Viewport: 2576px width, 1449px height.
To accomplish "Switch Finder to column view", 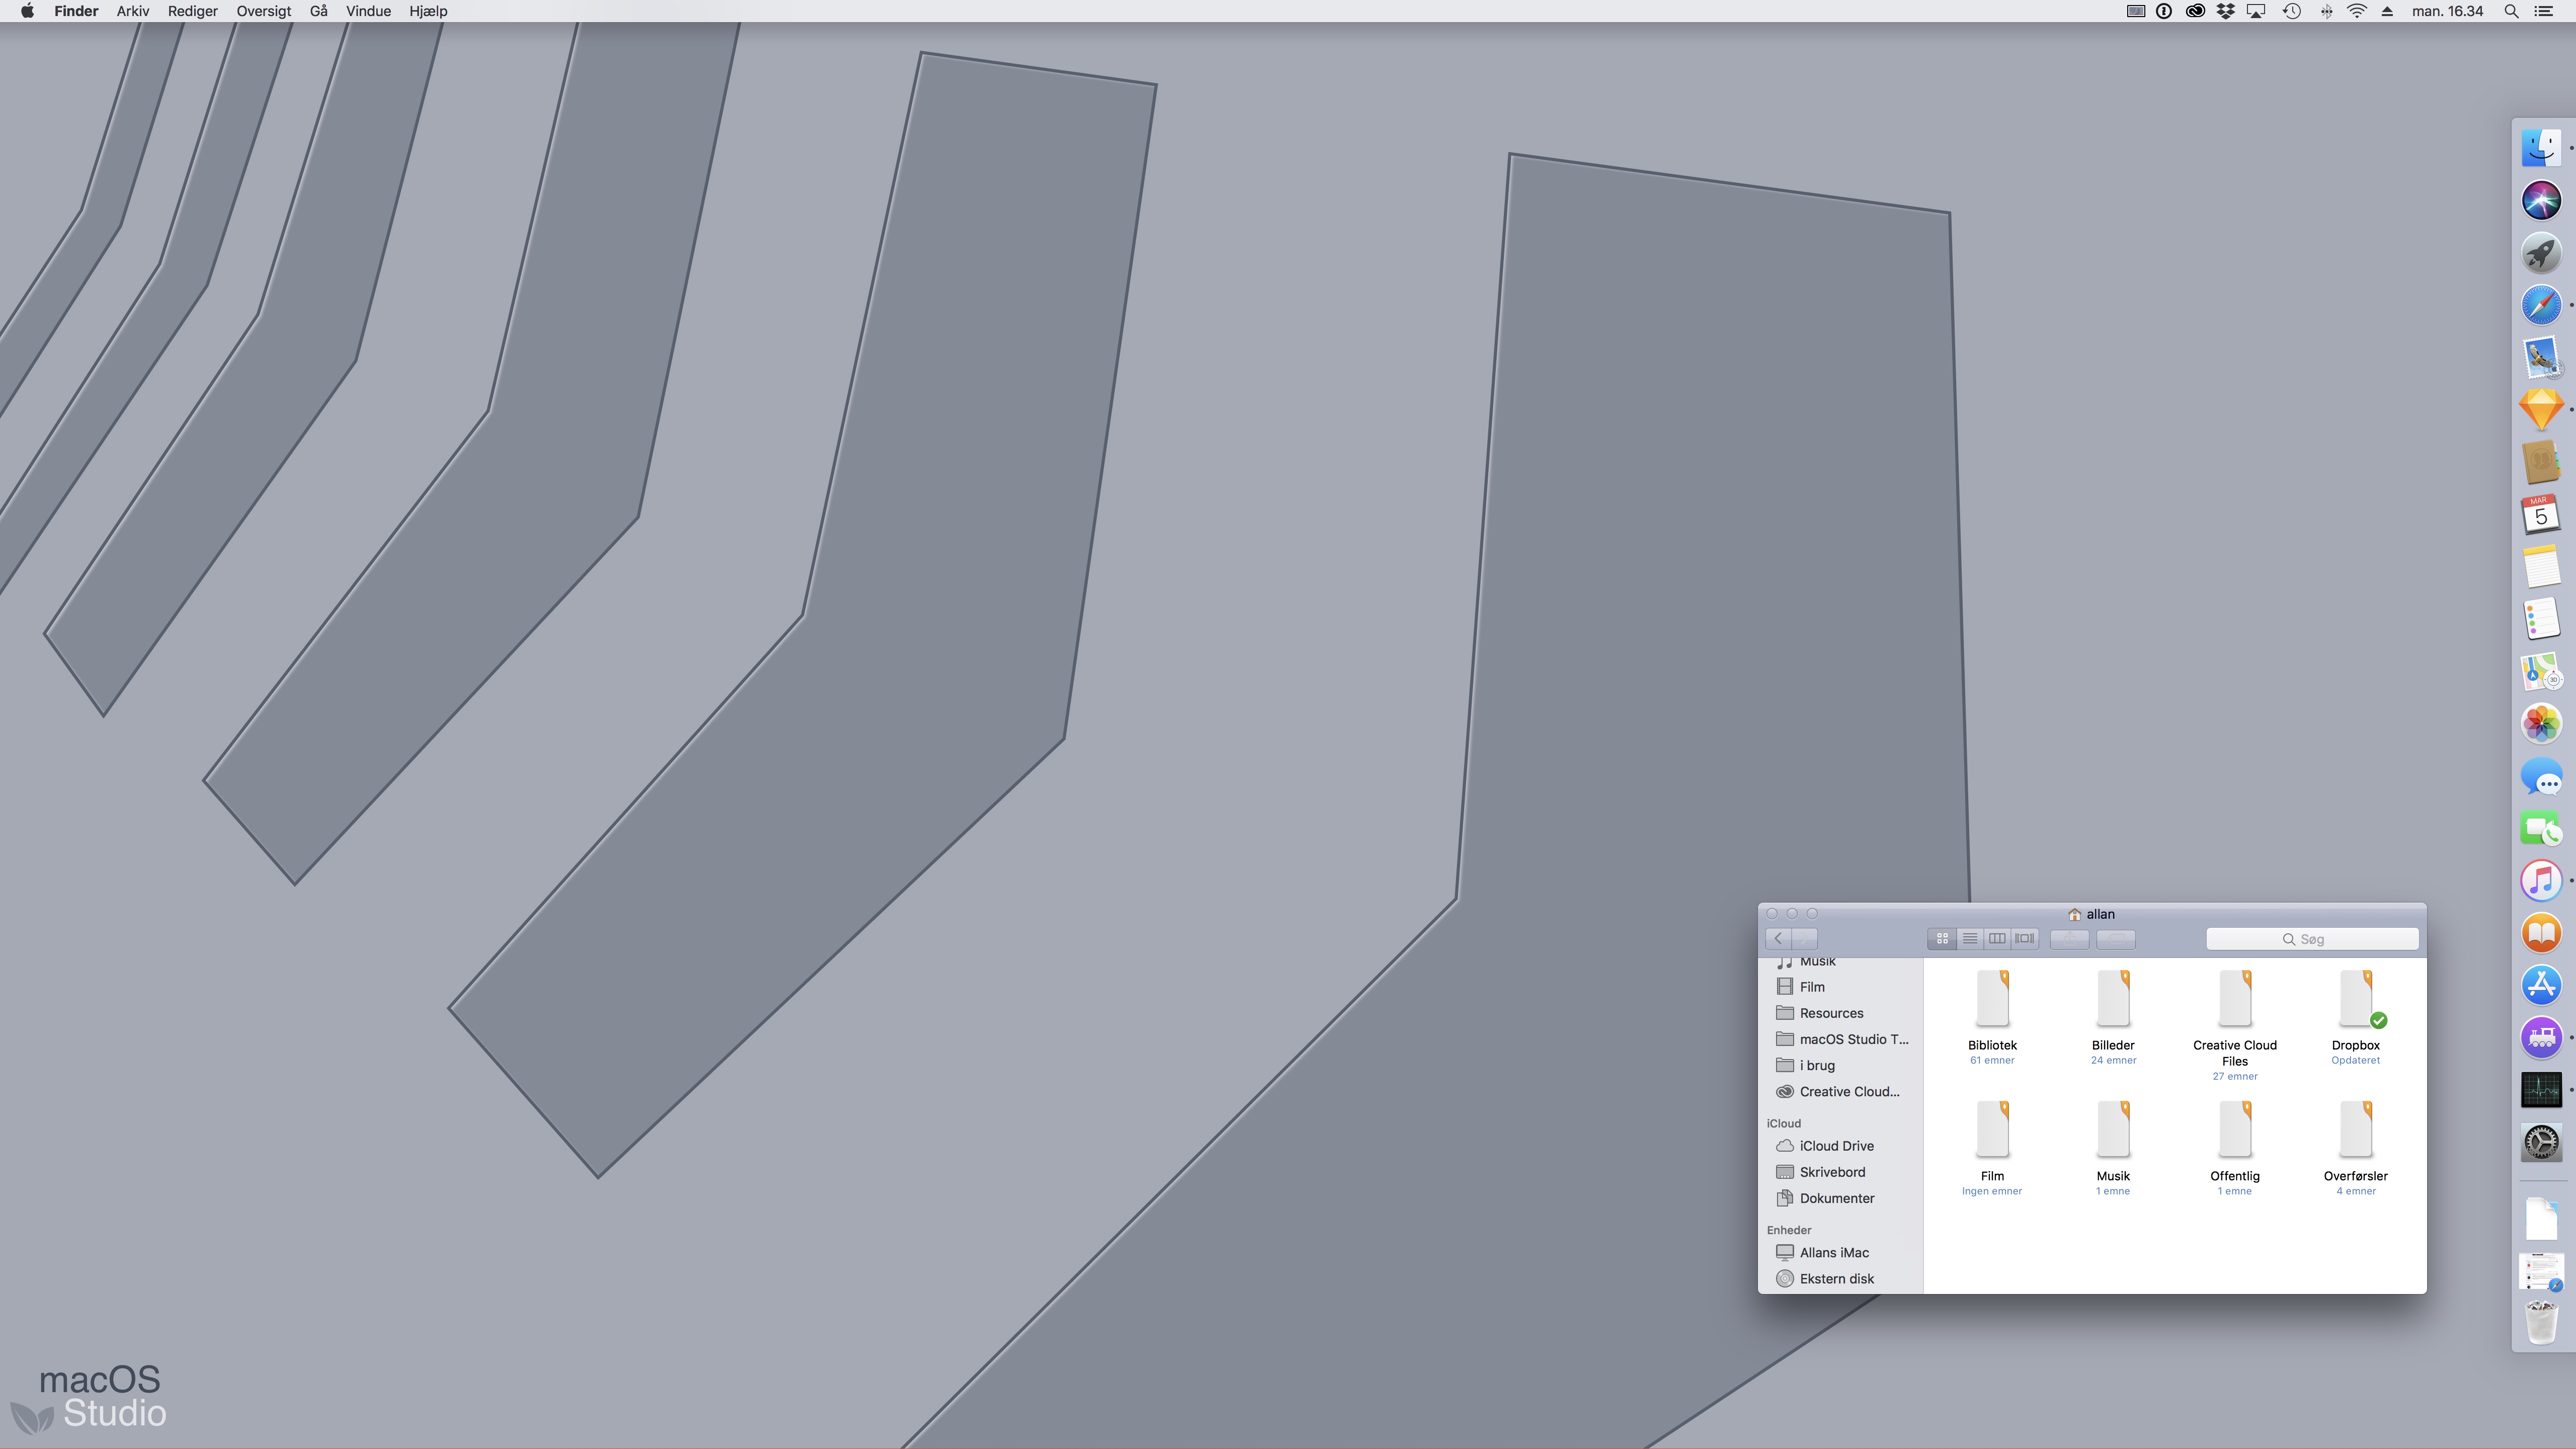I will (1996, 938).
